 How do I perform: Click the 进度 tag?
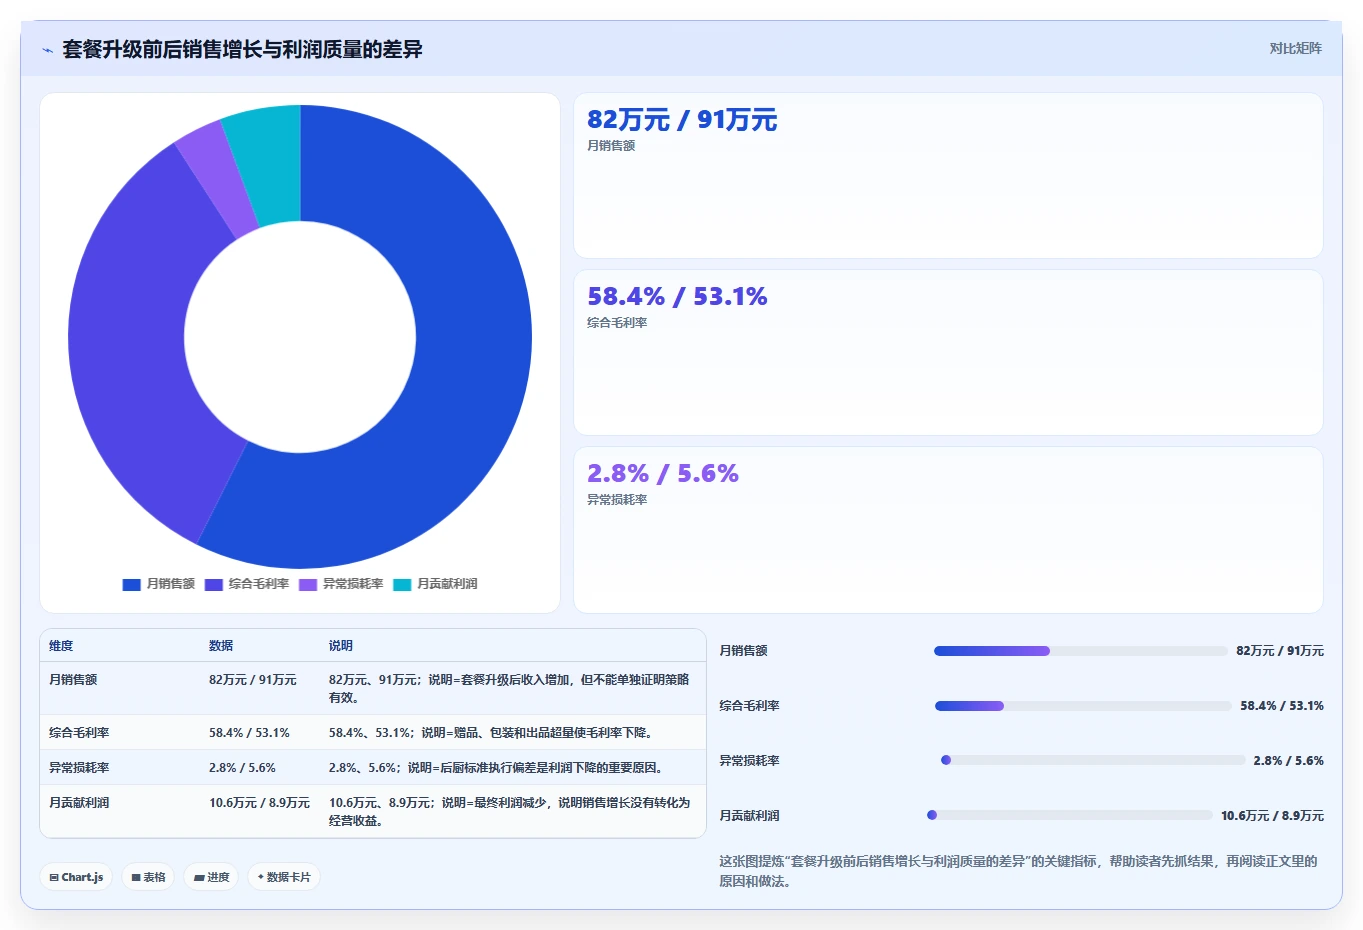pos(211,877)
